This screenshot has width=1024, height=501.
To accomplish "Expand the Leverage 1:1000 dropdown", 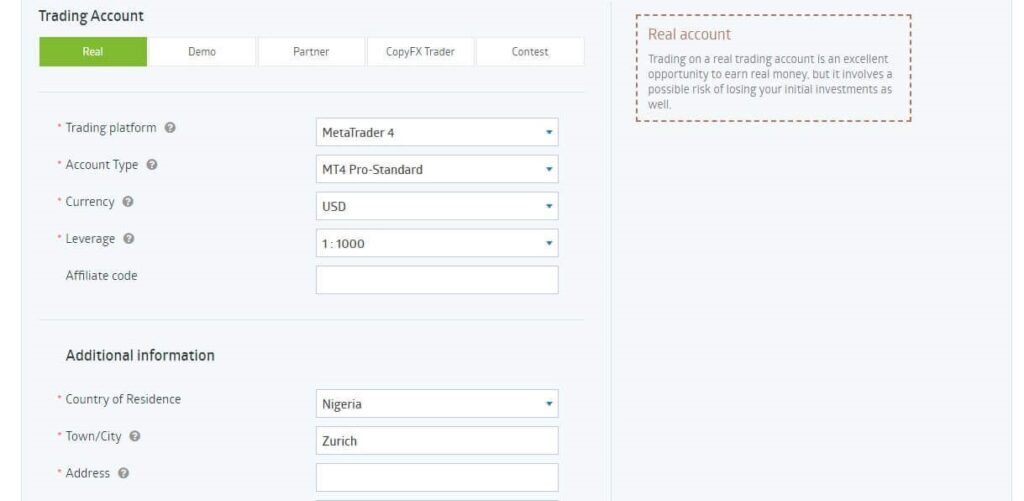I will point(437,243).
